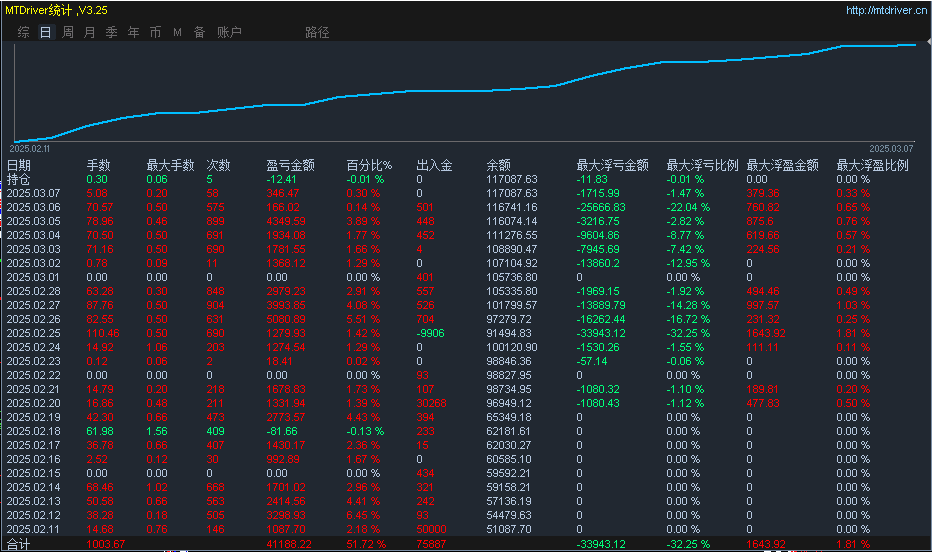
Task: Select the 2025.03.01 date row
Action: point(33,277)
